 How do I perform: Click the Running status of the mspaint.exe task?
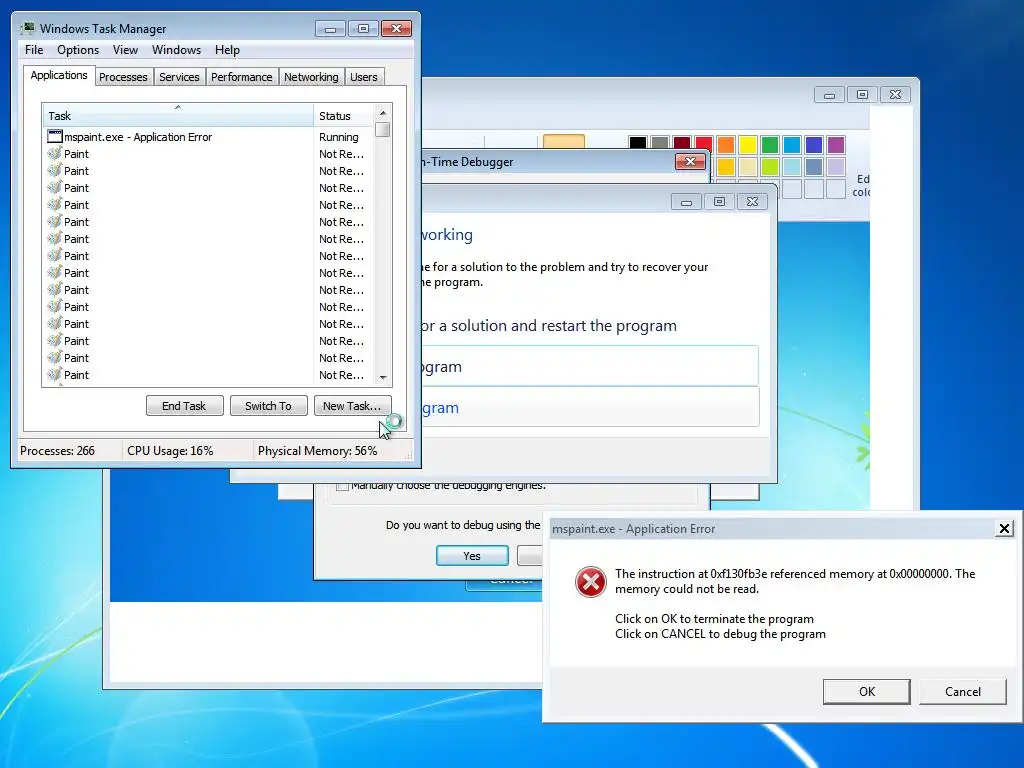pos(338,137)
